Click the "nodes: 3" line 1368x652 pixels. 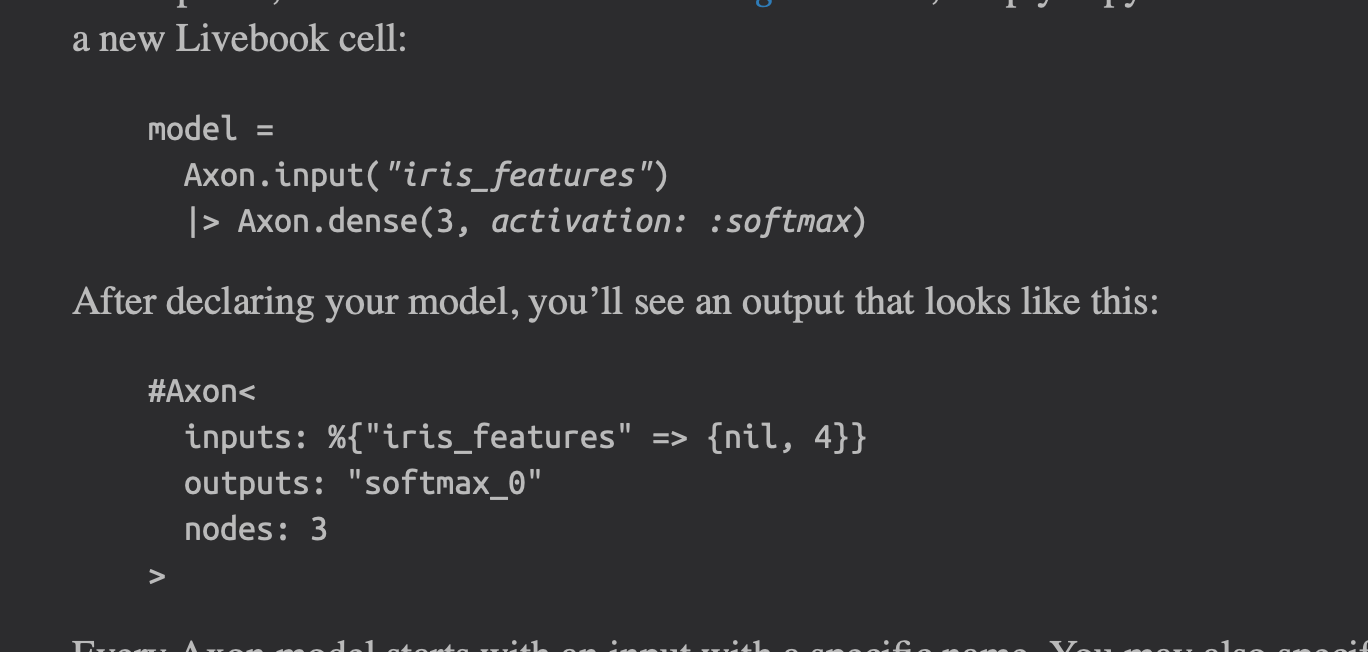(x=256, y=529)
